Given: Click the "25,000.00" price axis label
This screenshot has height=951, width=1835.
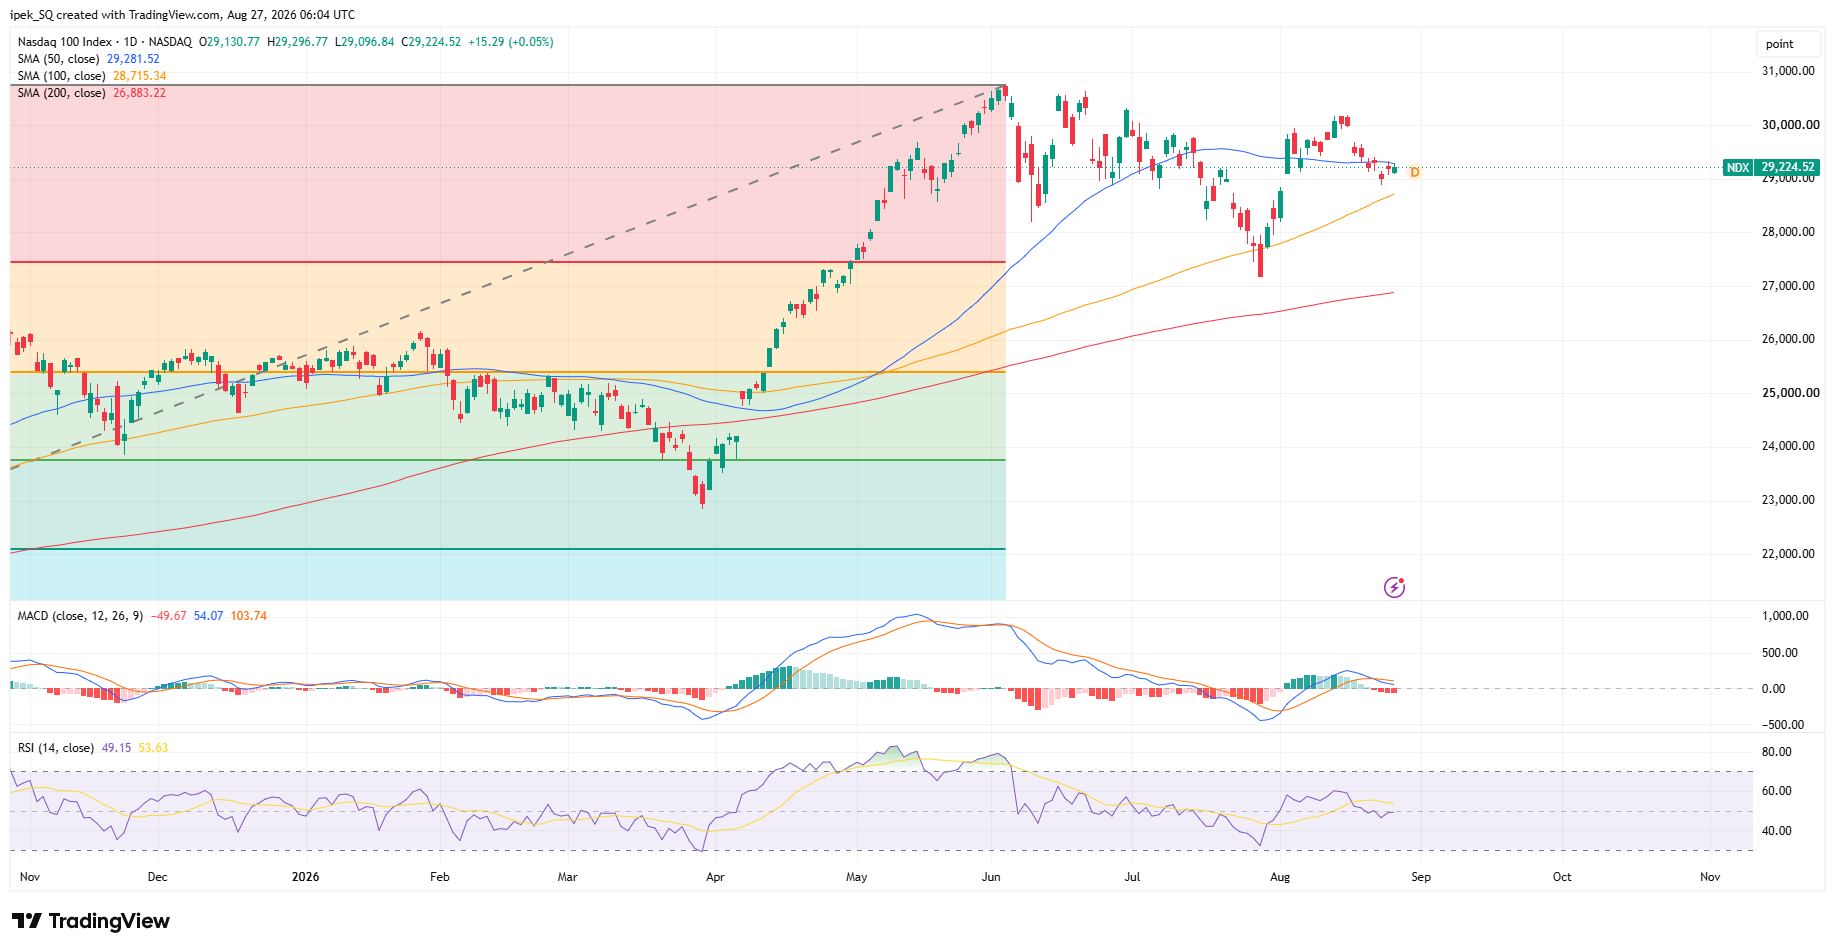Looking at the screenshot, I should coord(1788,393).
